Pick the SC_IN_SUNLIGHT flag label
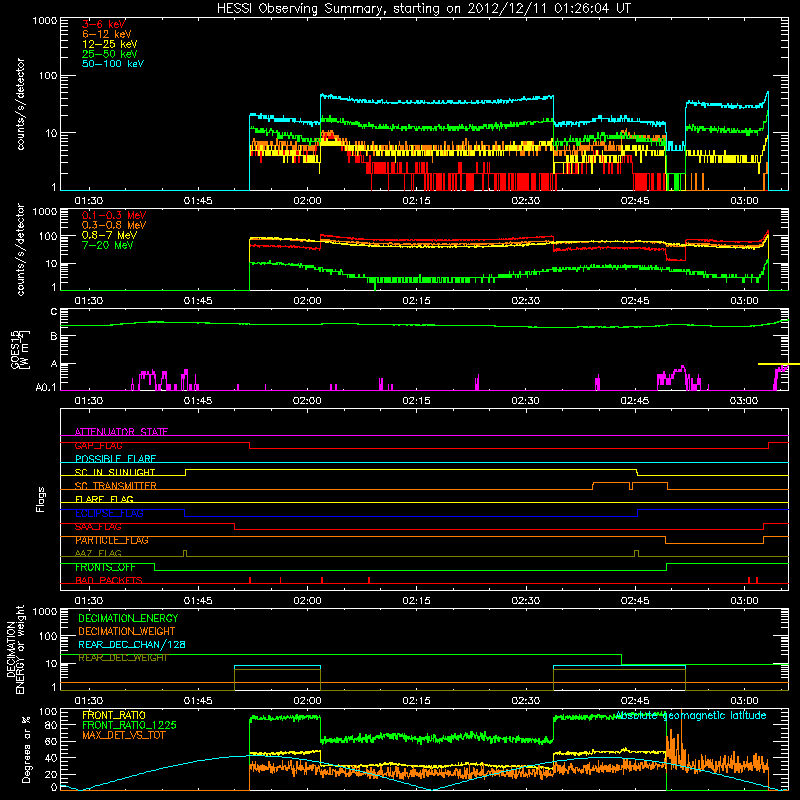This screenshot has width=800, height=800. [115, 472]
